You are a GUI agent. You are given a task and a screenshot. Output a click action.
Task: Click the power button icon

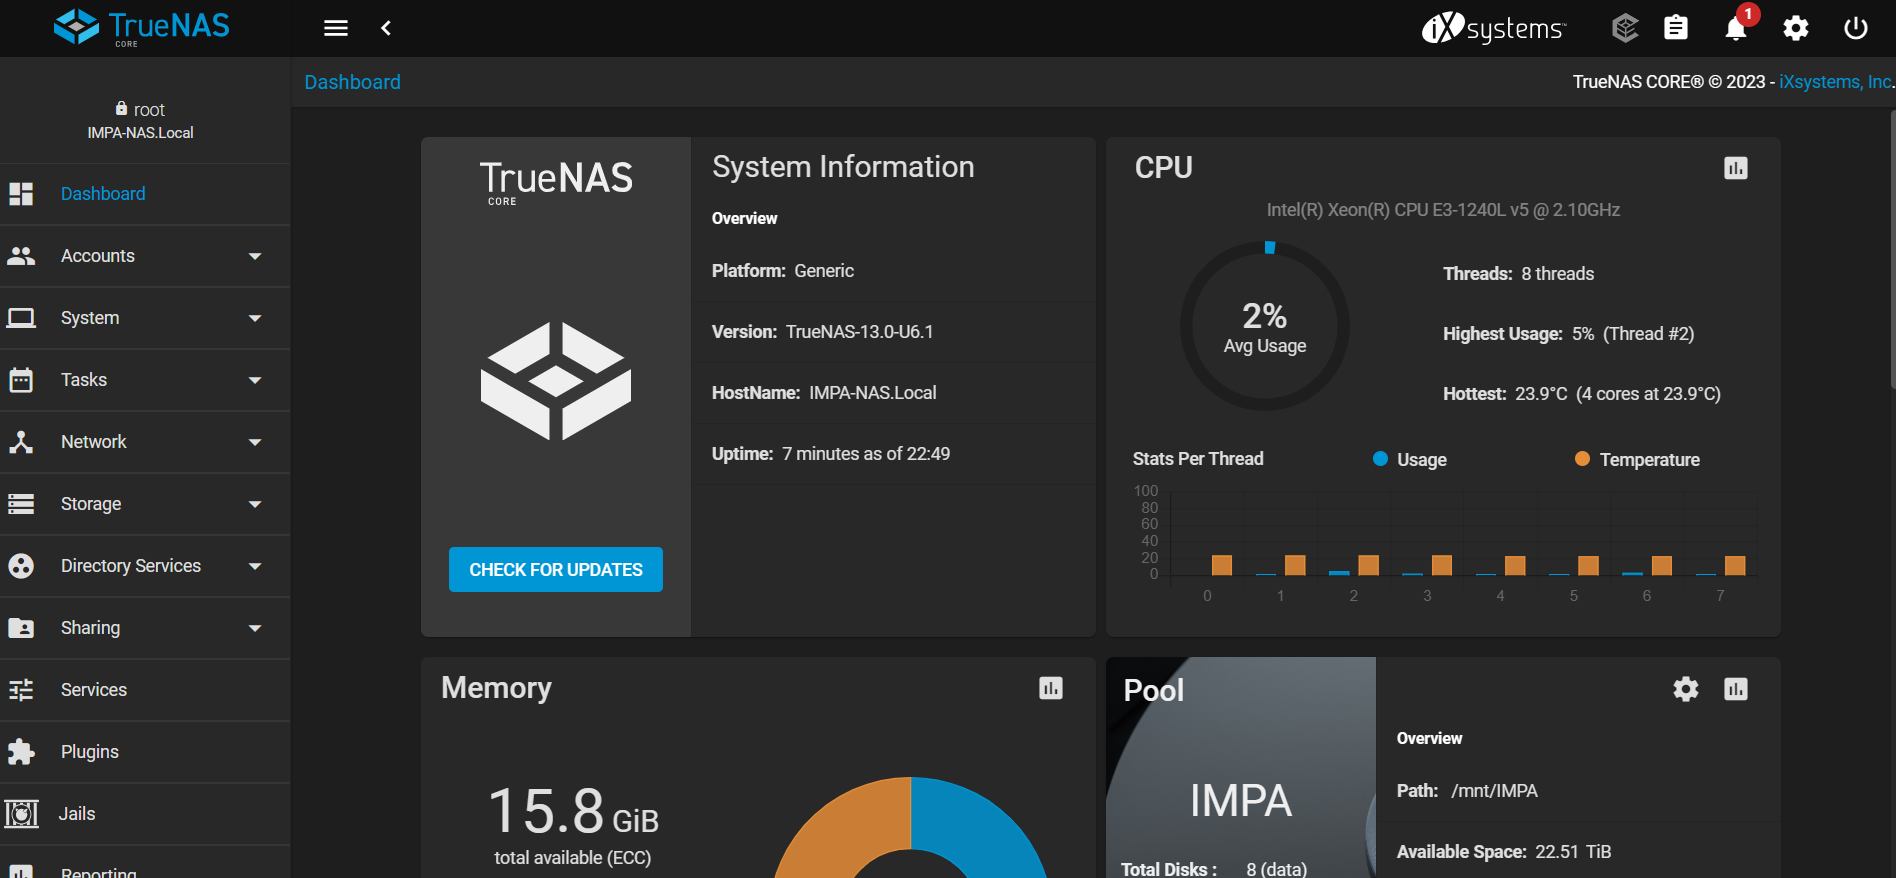tap(1856, 28)
